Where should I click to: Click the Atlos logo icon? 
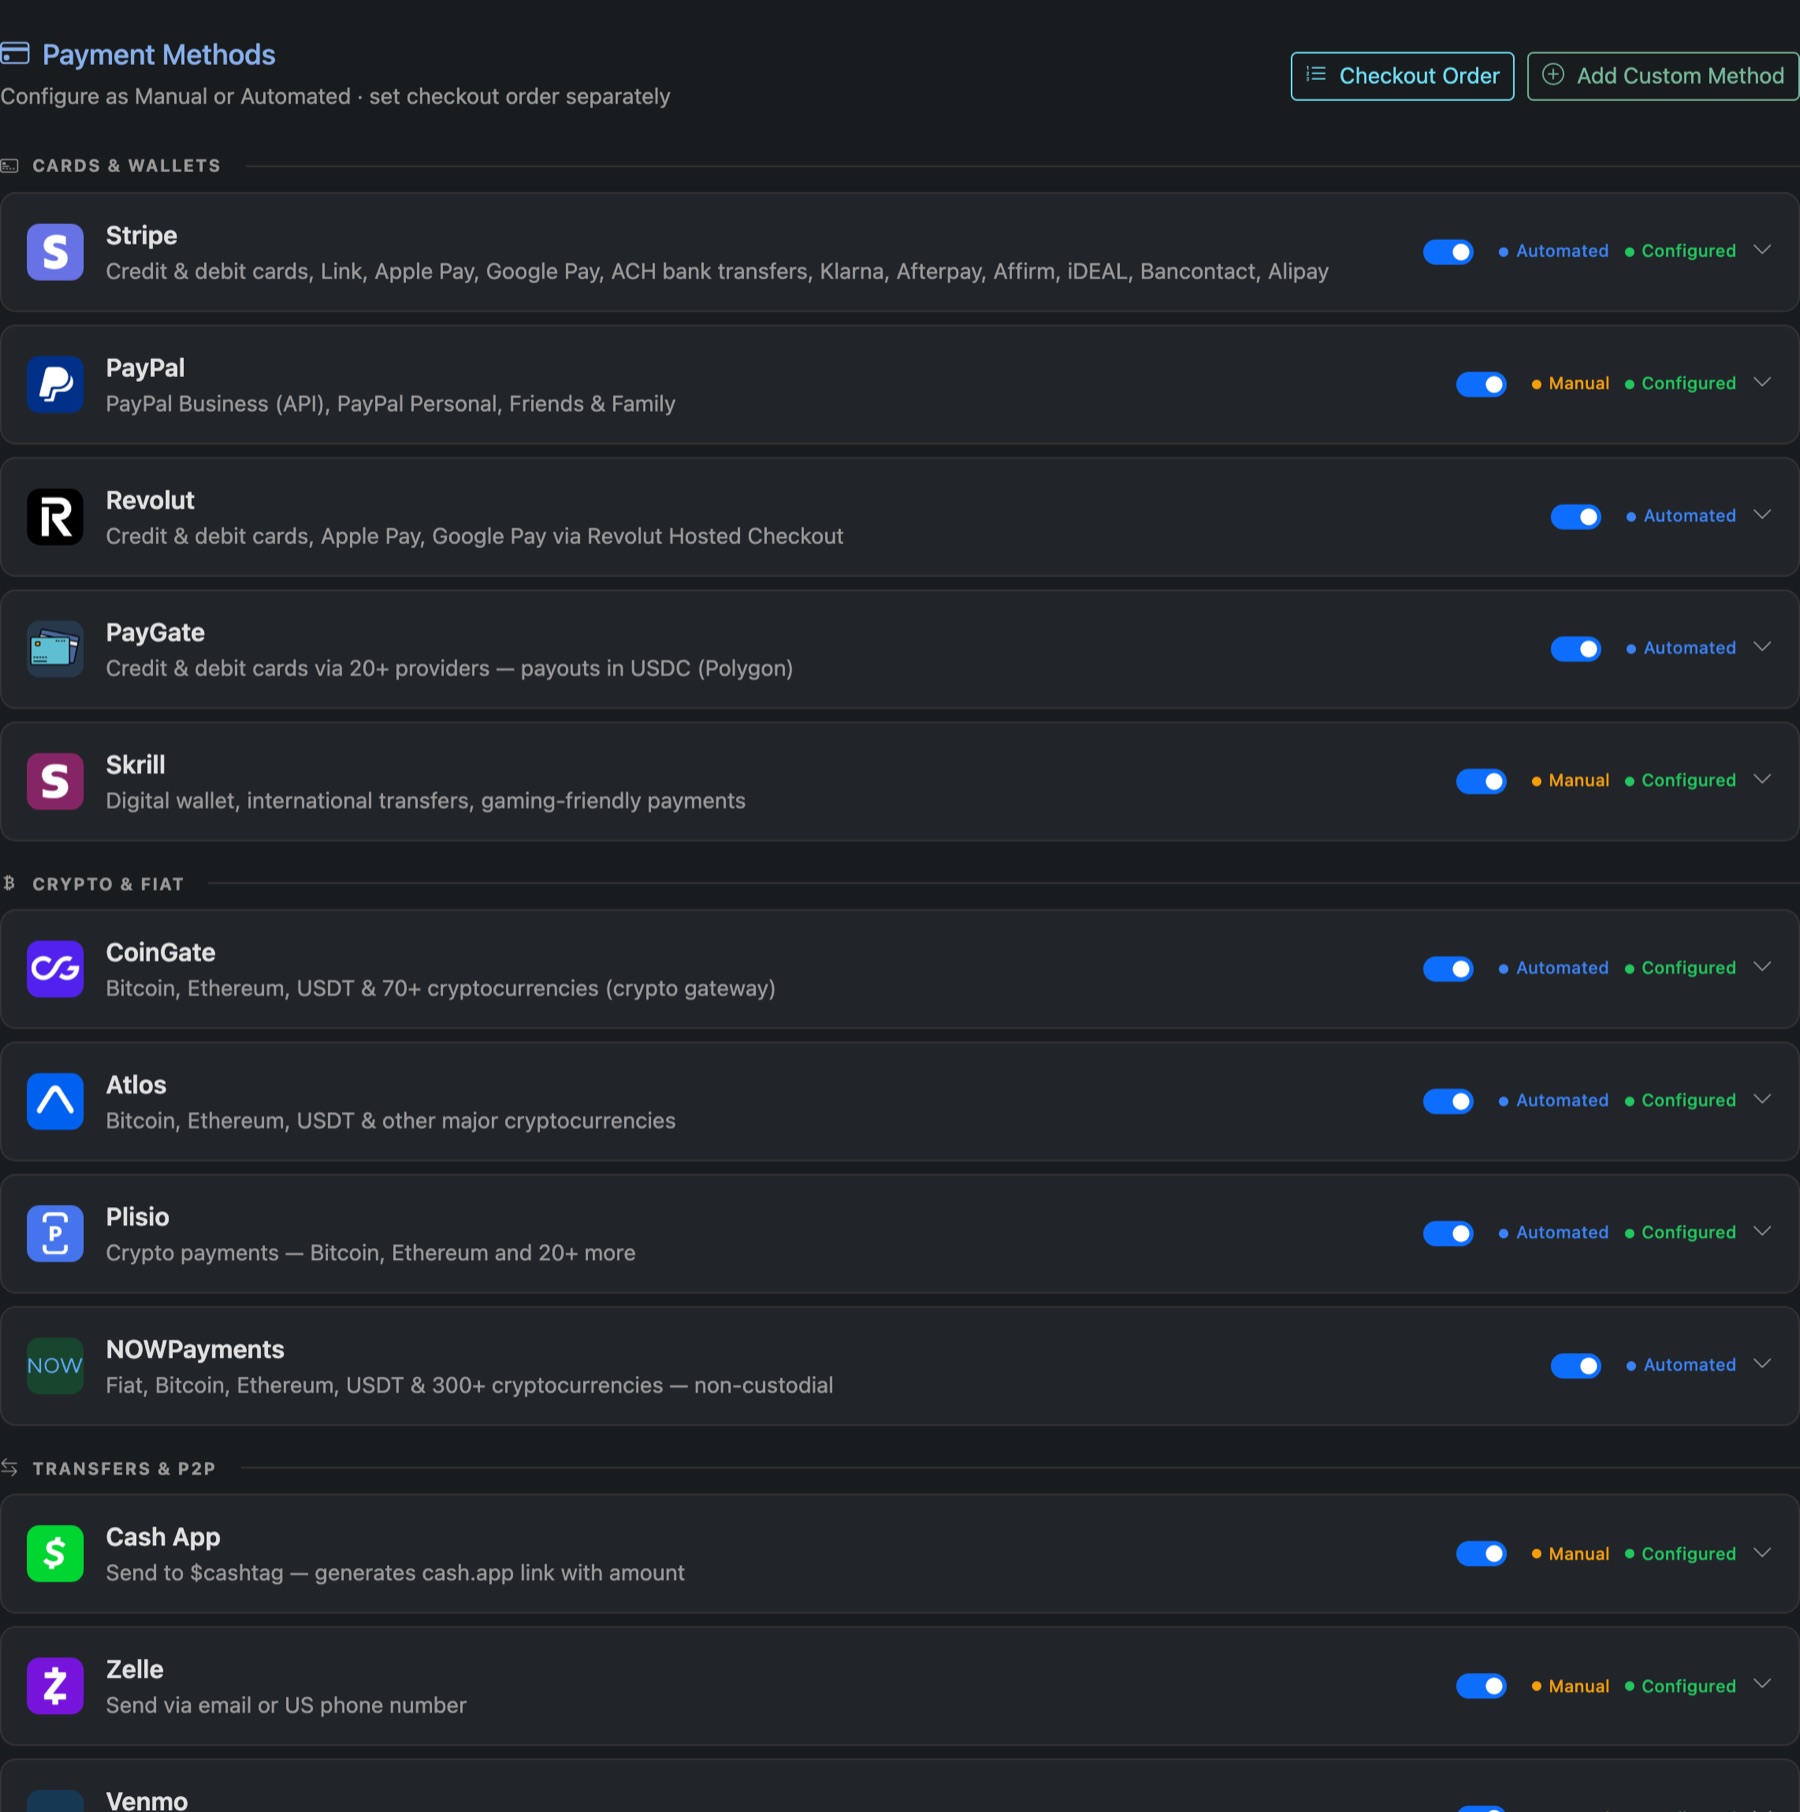click(55, 1101)
